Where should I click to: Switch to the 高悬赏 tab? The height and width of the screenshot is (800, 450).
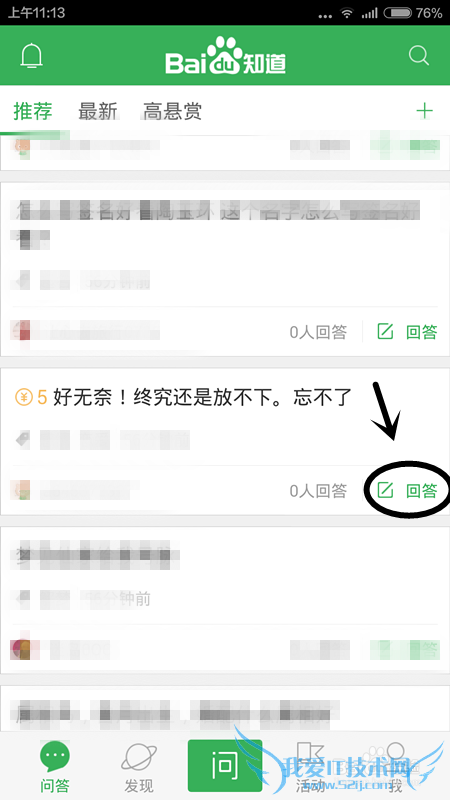(x=172, y=111)
